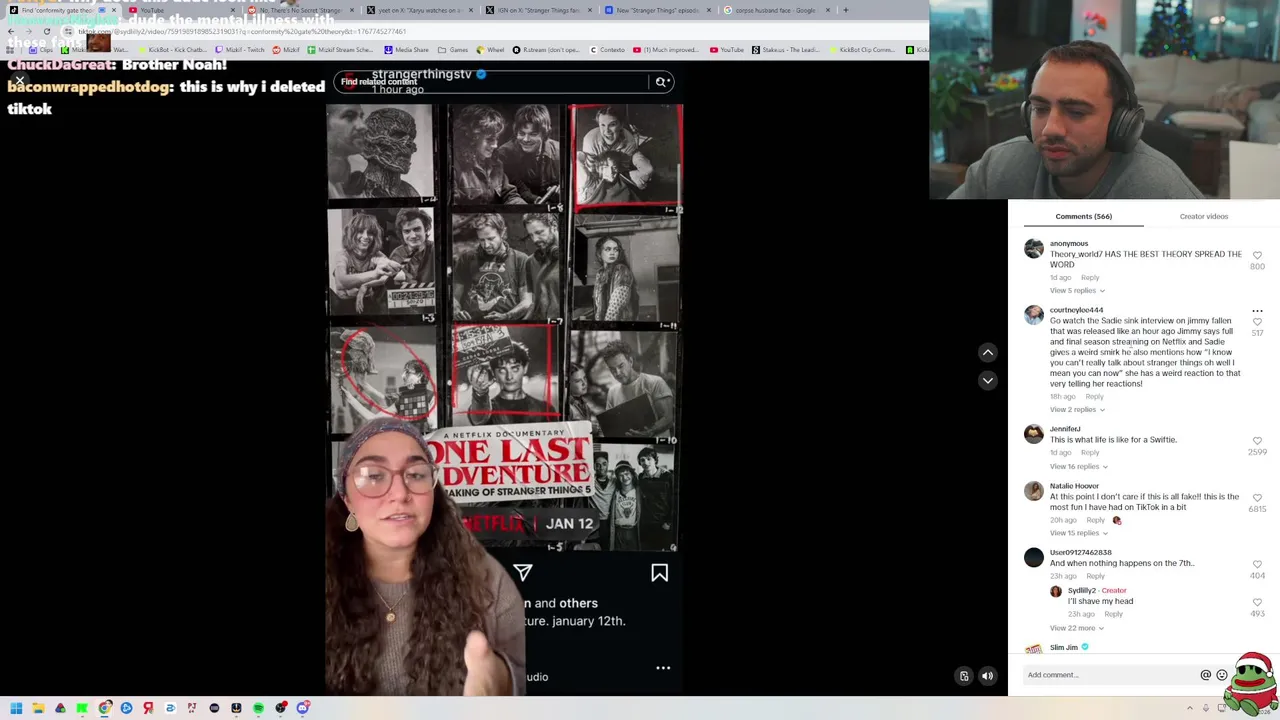Go to next video with down arrow
This screenshot has height=720, width=1280.
point(987,380)
